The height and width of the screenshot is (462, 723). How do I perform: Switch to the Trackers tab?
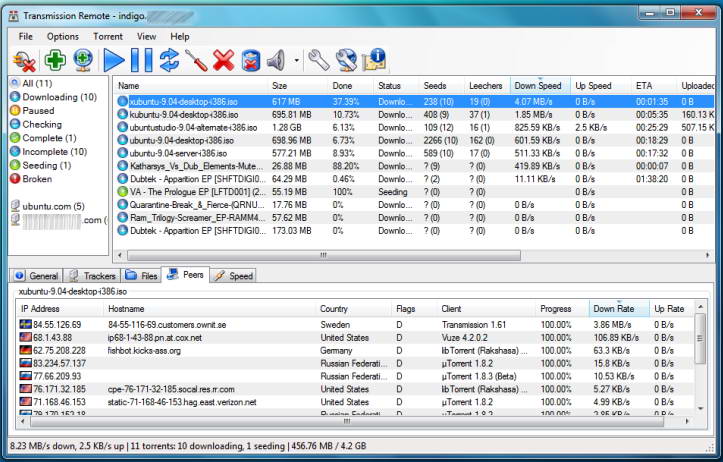click(92, 276)
